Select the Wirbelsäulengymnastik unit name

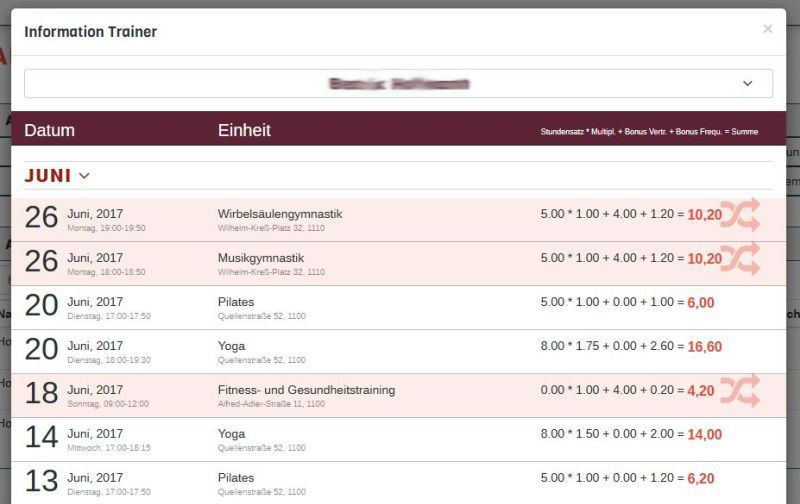tap(280, 214)
